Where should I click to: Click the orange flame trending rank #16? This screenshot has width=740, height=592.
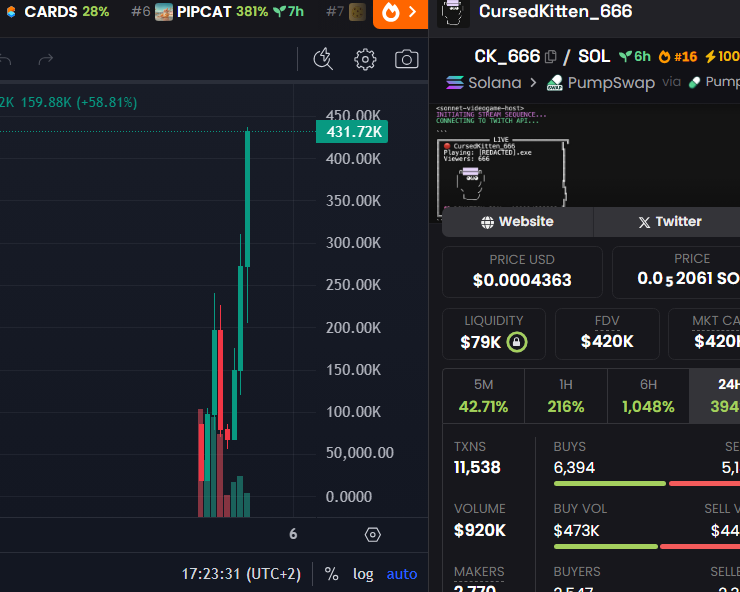tap(678, 57)
